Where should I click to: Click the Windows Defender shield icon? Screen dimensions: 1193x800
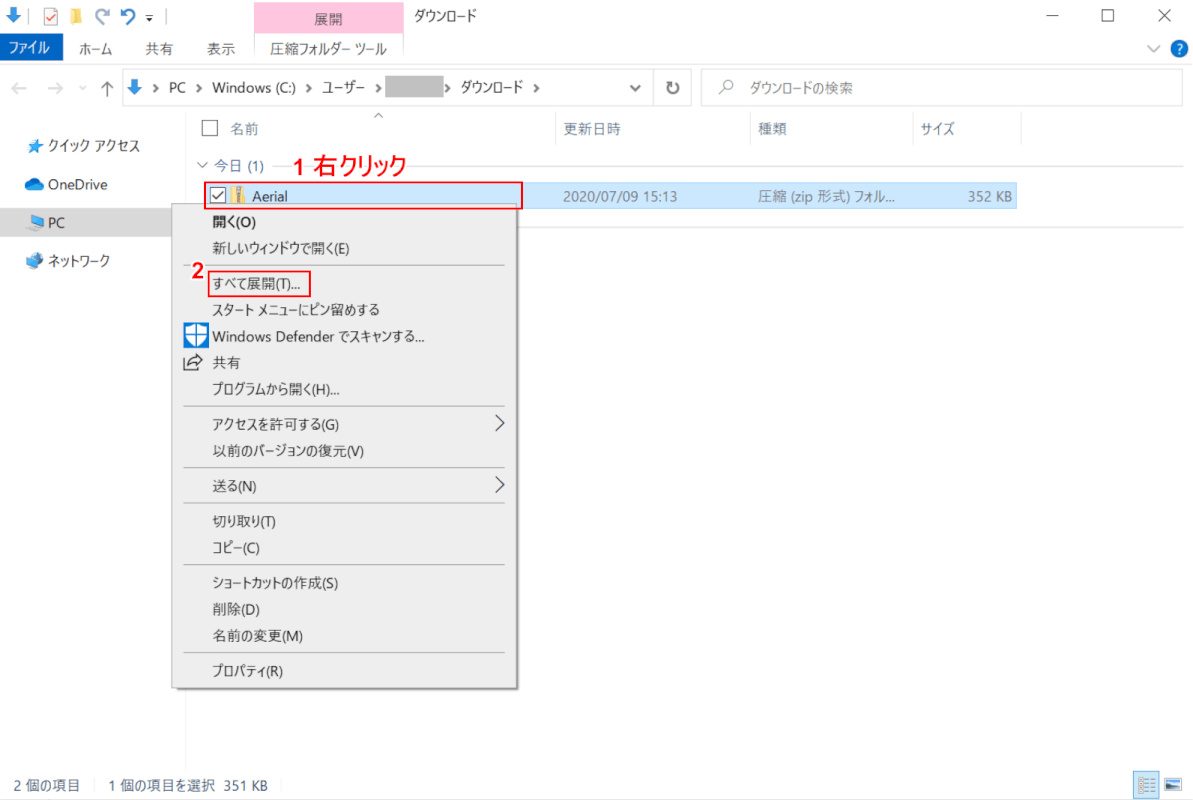(x=195, y=336)
